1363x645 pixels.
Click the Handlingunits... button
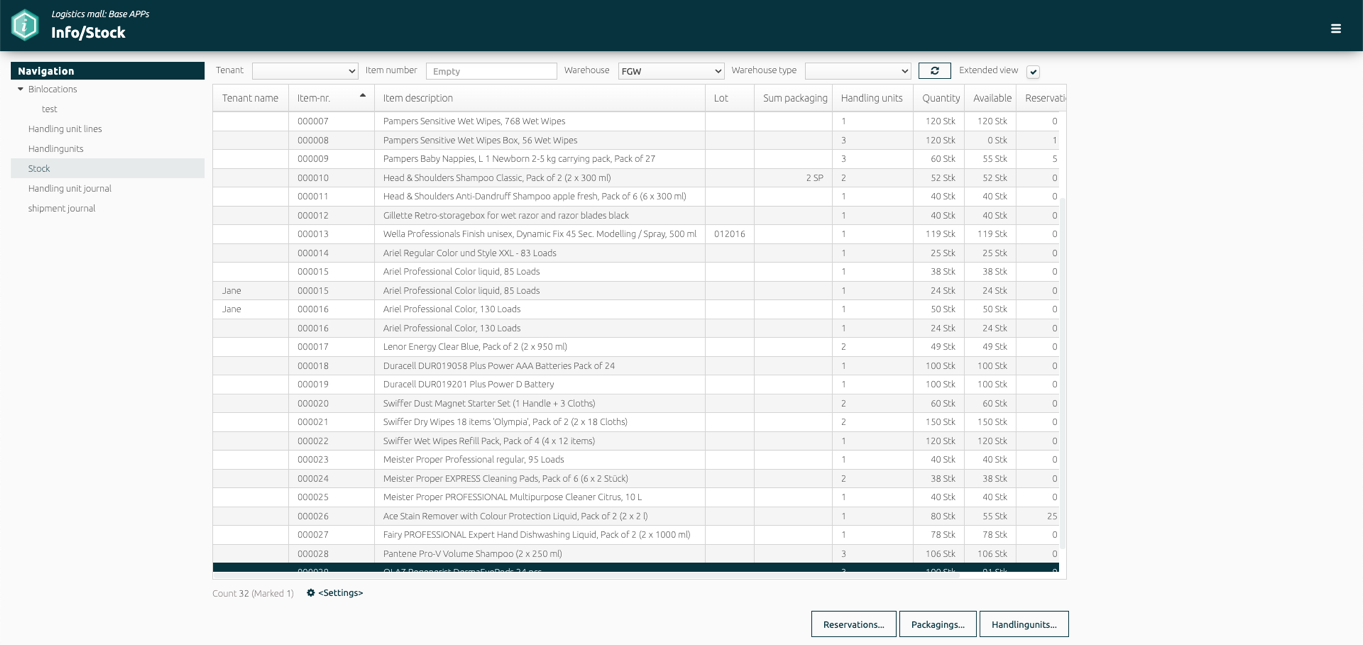pos(1024,624)
